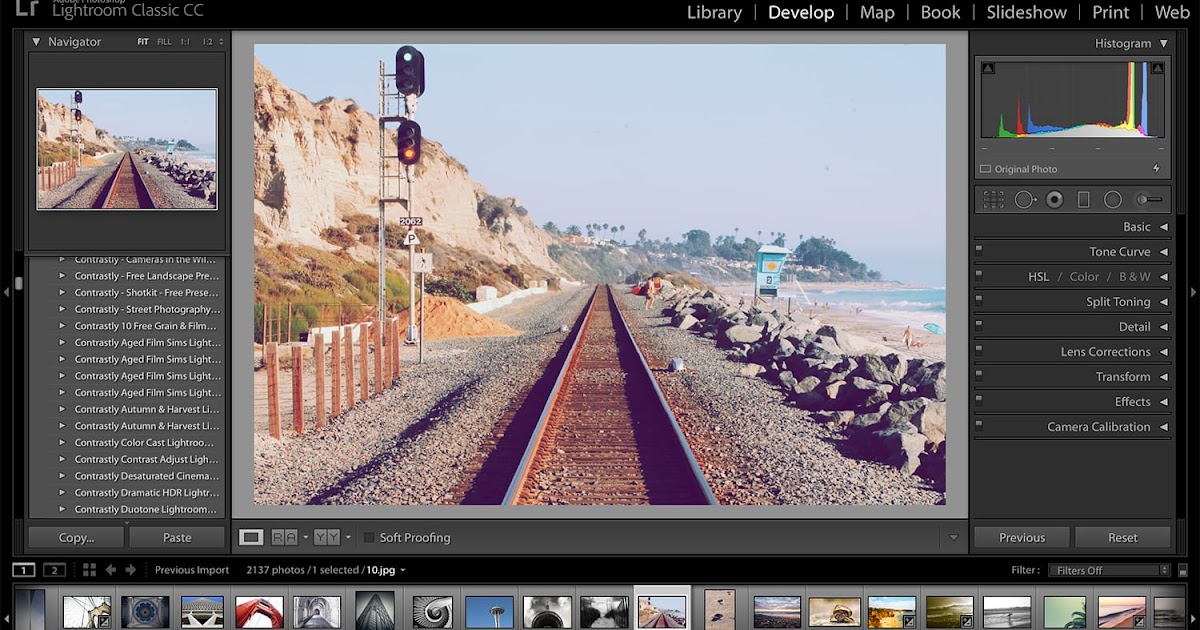Select the spiral staircase filmstrip thumbnail

(432, 612)
